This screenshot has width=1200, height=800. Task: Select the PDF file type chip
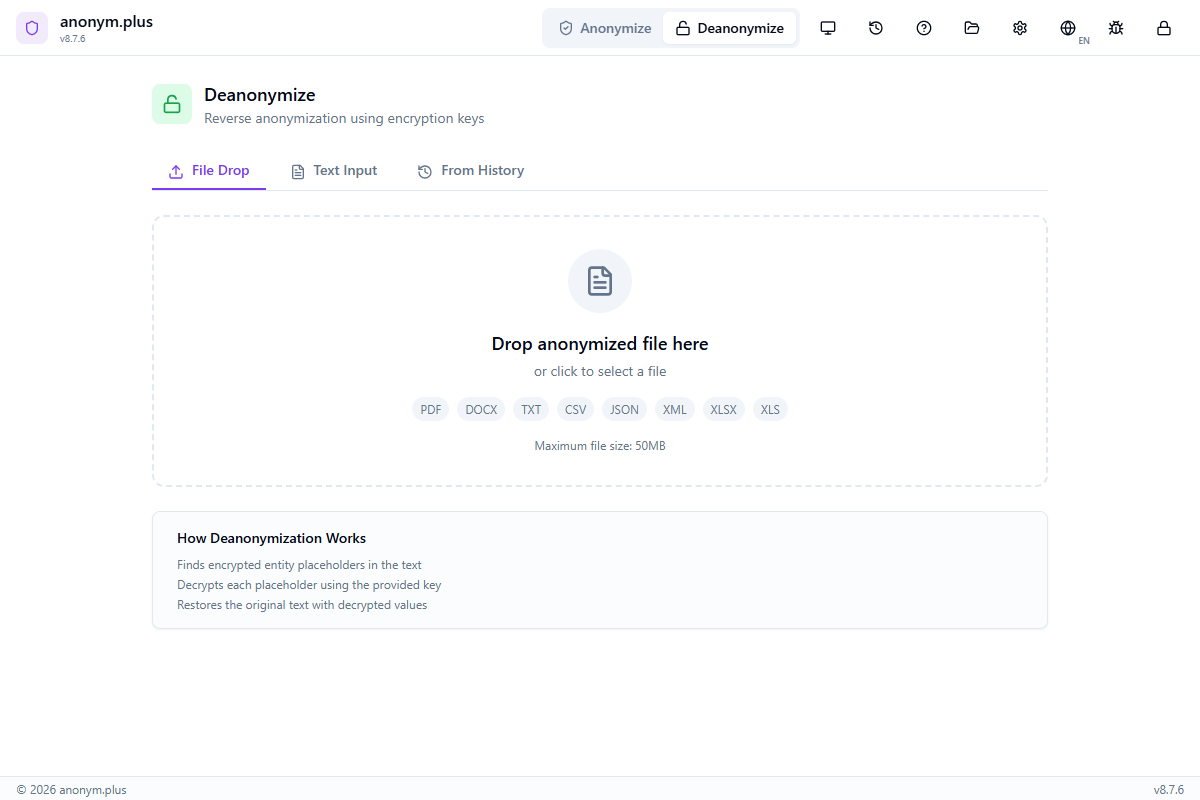coord(430,409)
